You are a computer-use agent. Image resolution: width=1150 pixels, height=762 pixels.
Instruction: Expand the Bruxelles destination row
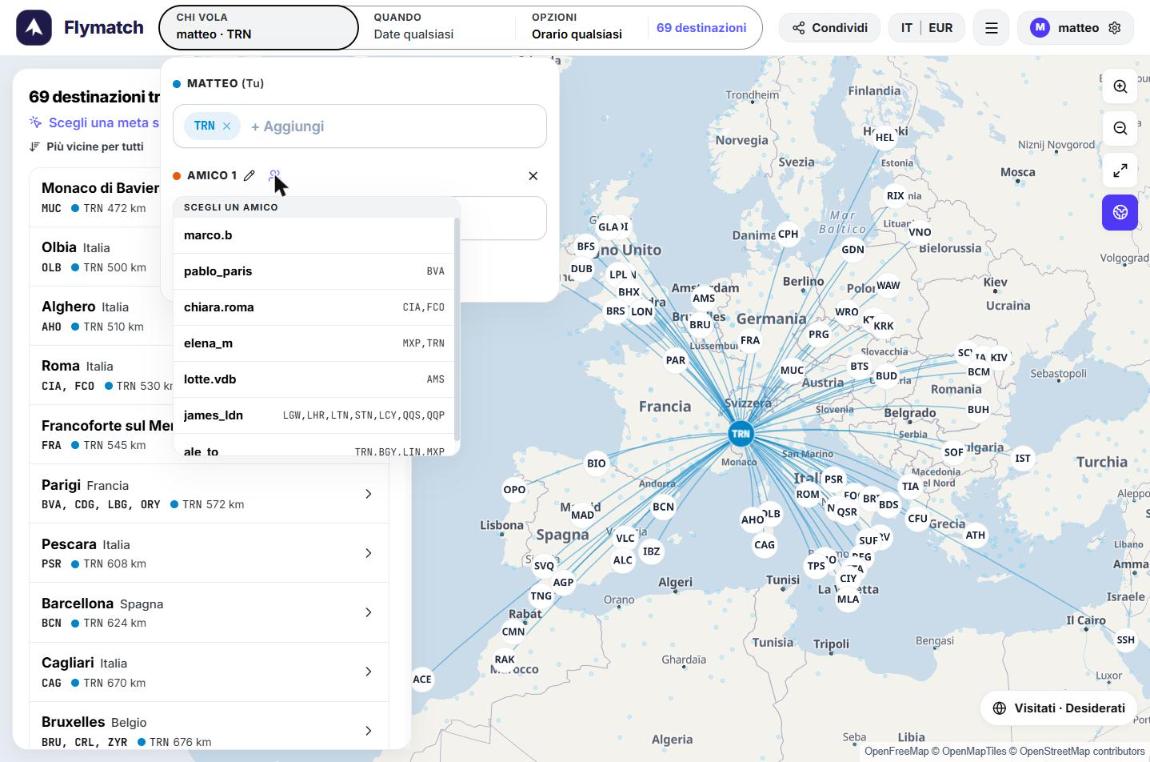tap(209, 726)
